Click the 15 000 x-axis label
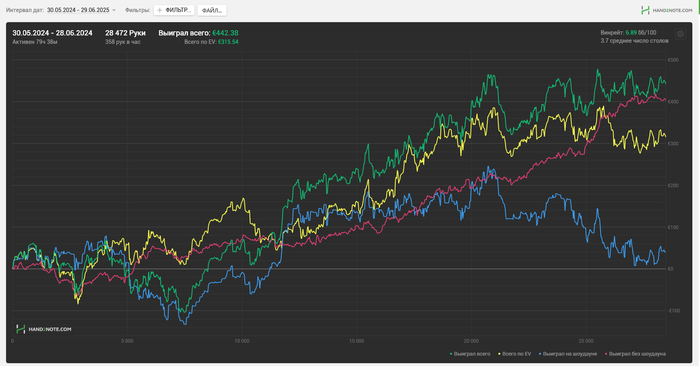The width and height of the screenshot is (700, 366). pyautogui.click(x=356, y=341)
